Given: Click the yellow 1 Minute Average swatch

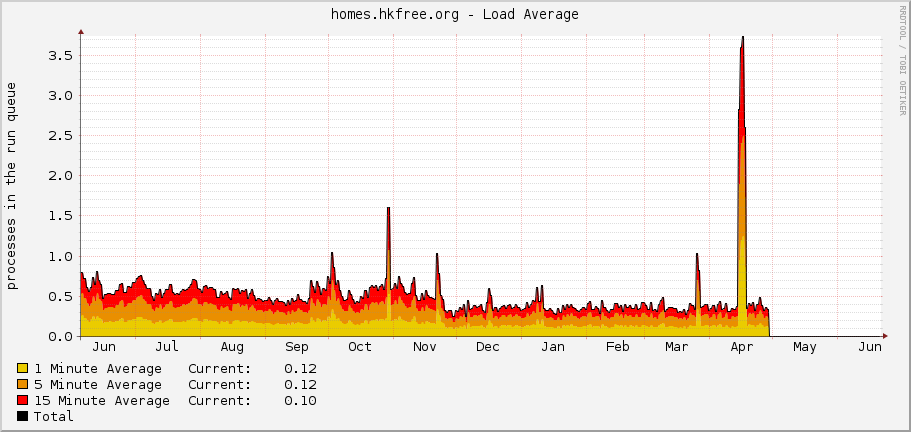Looking at the screenshot, I should point(23,368).
